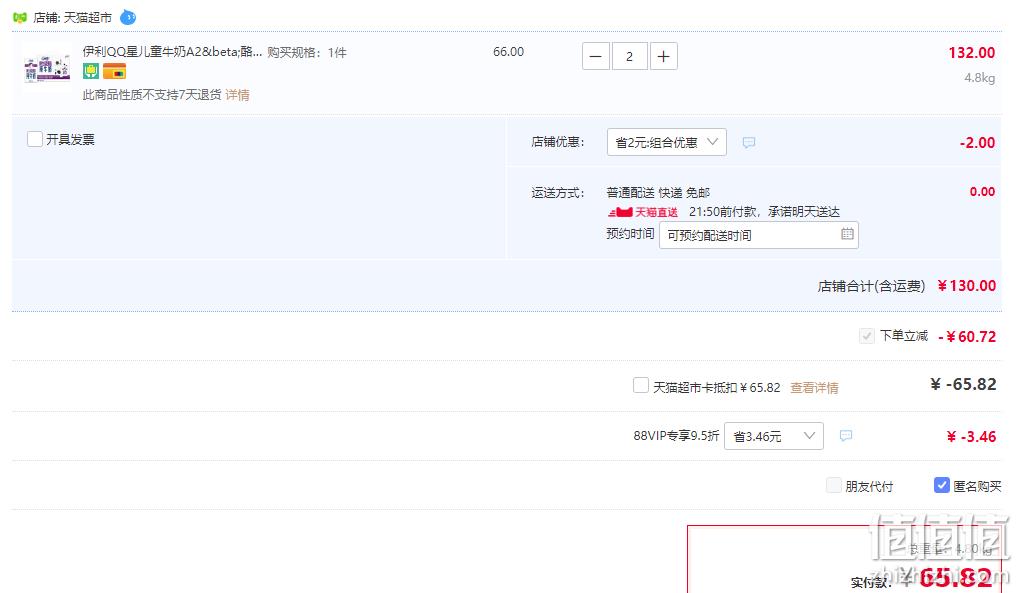Open the 省2元:组合优惠 store discount dropdown

tap(667, 142)
